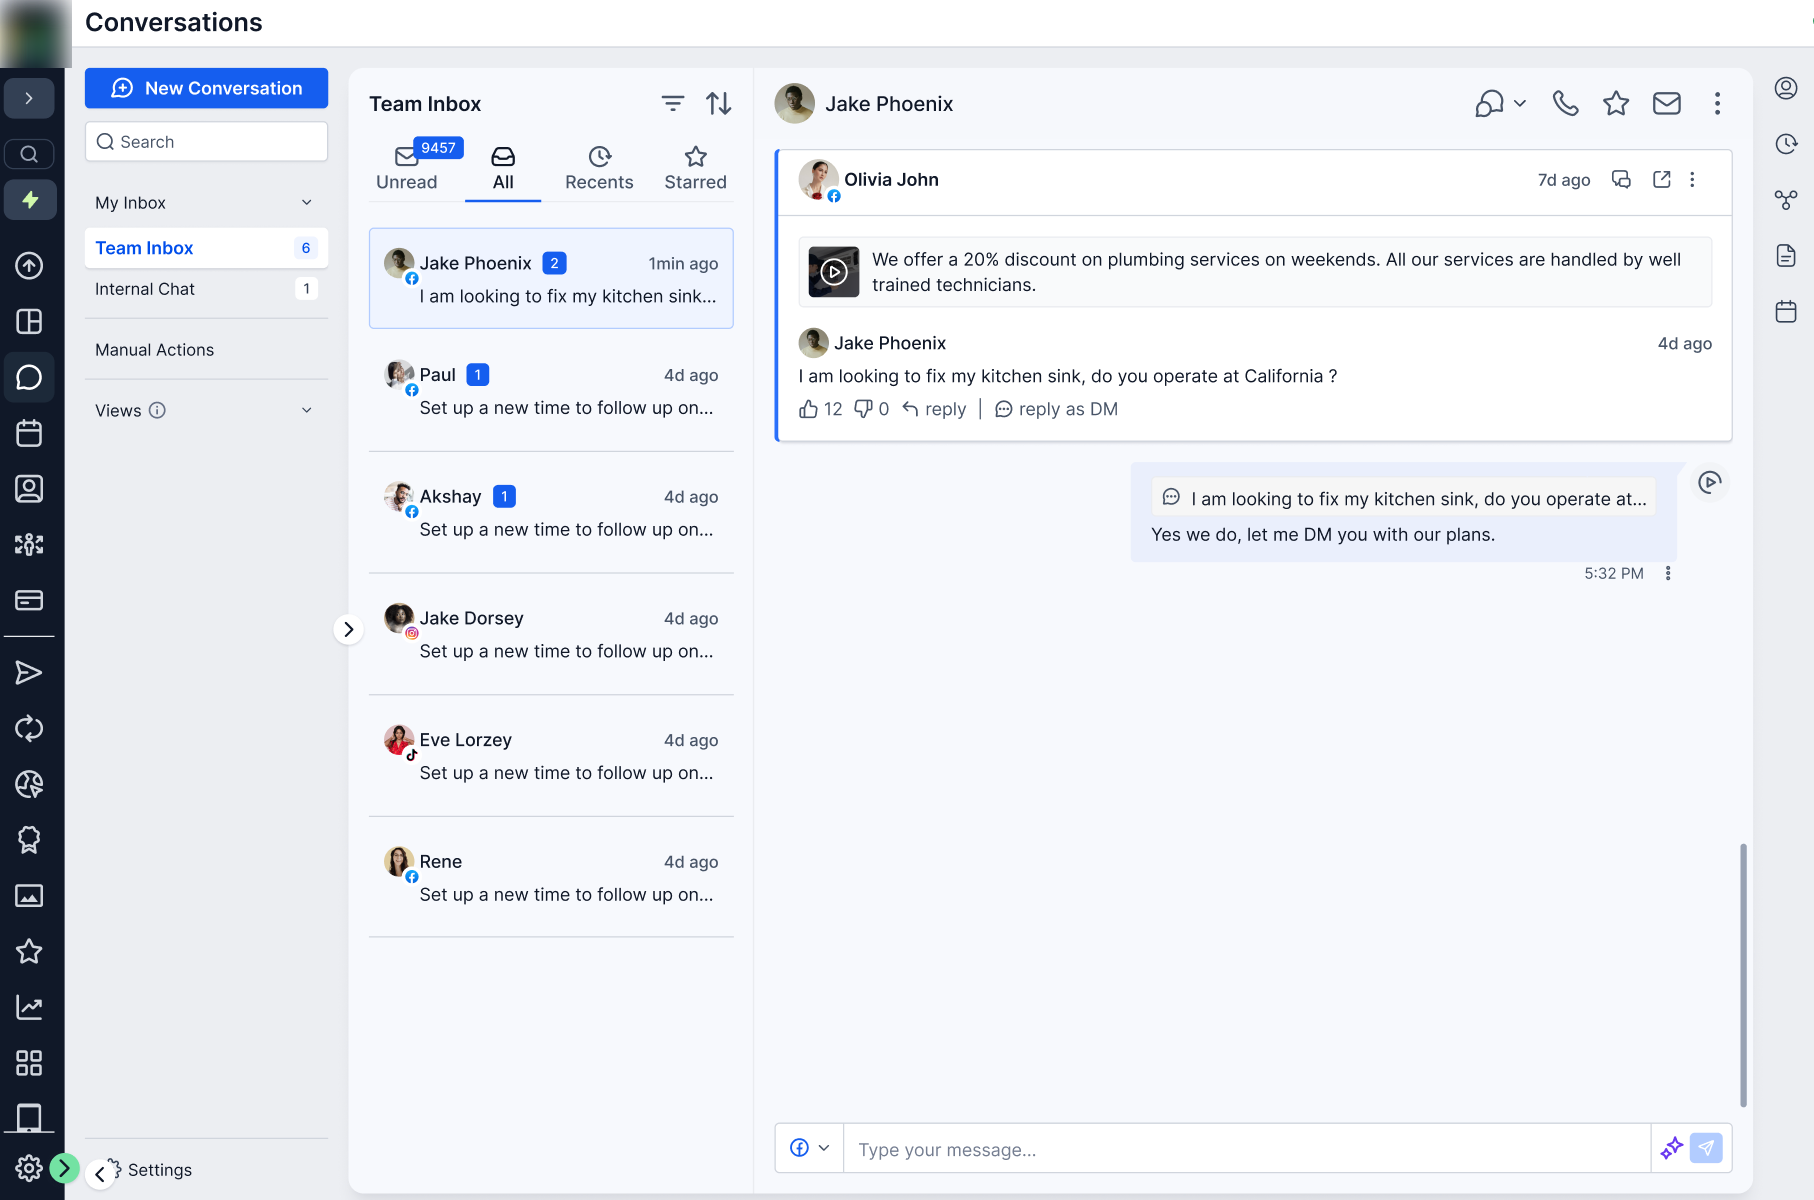Image resolution: width=1814 pixels, height=1200 pixels.
Task: Click the AI sparkle icon in composer
Action: 1671,1149
